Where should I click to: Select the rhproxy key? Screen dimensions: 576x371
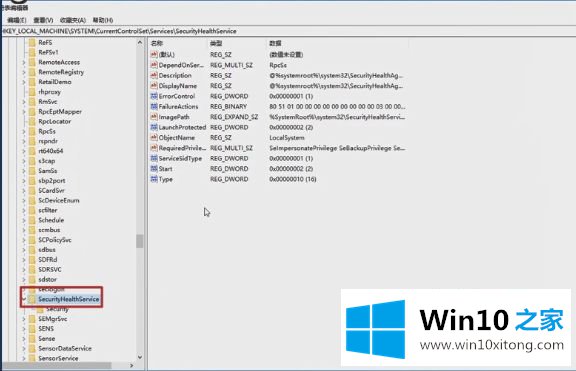coord(50,92)
